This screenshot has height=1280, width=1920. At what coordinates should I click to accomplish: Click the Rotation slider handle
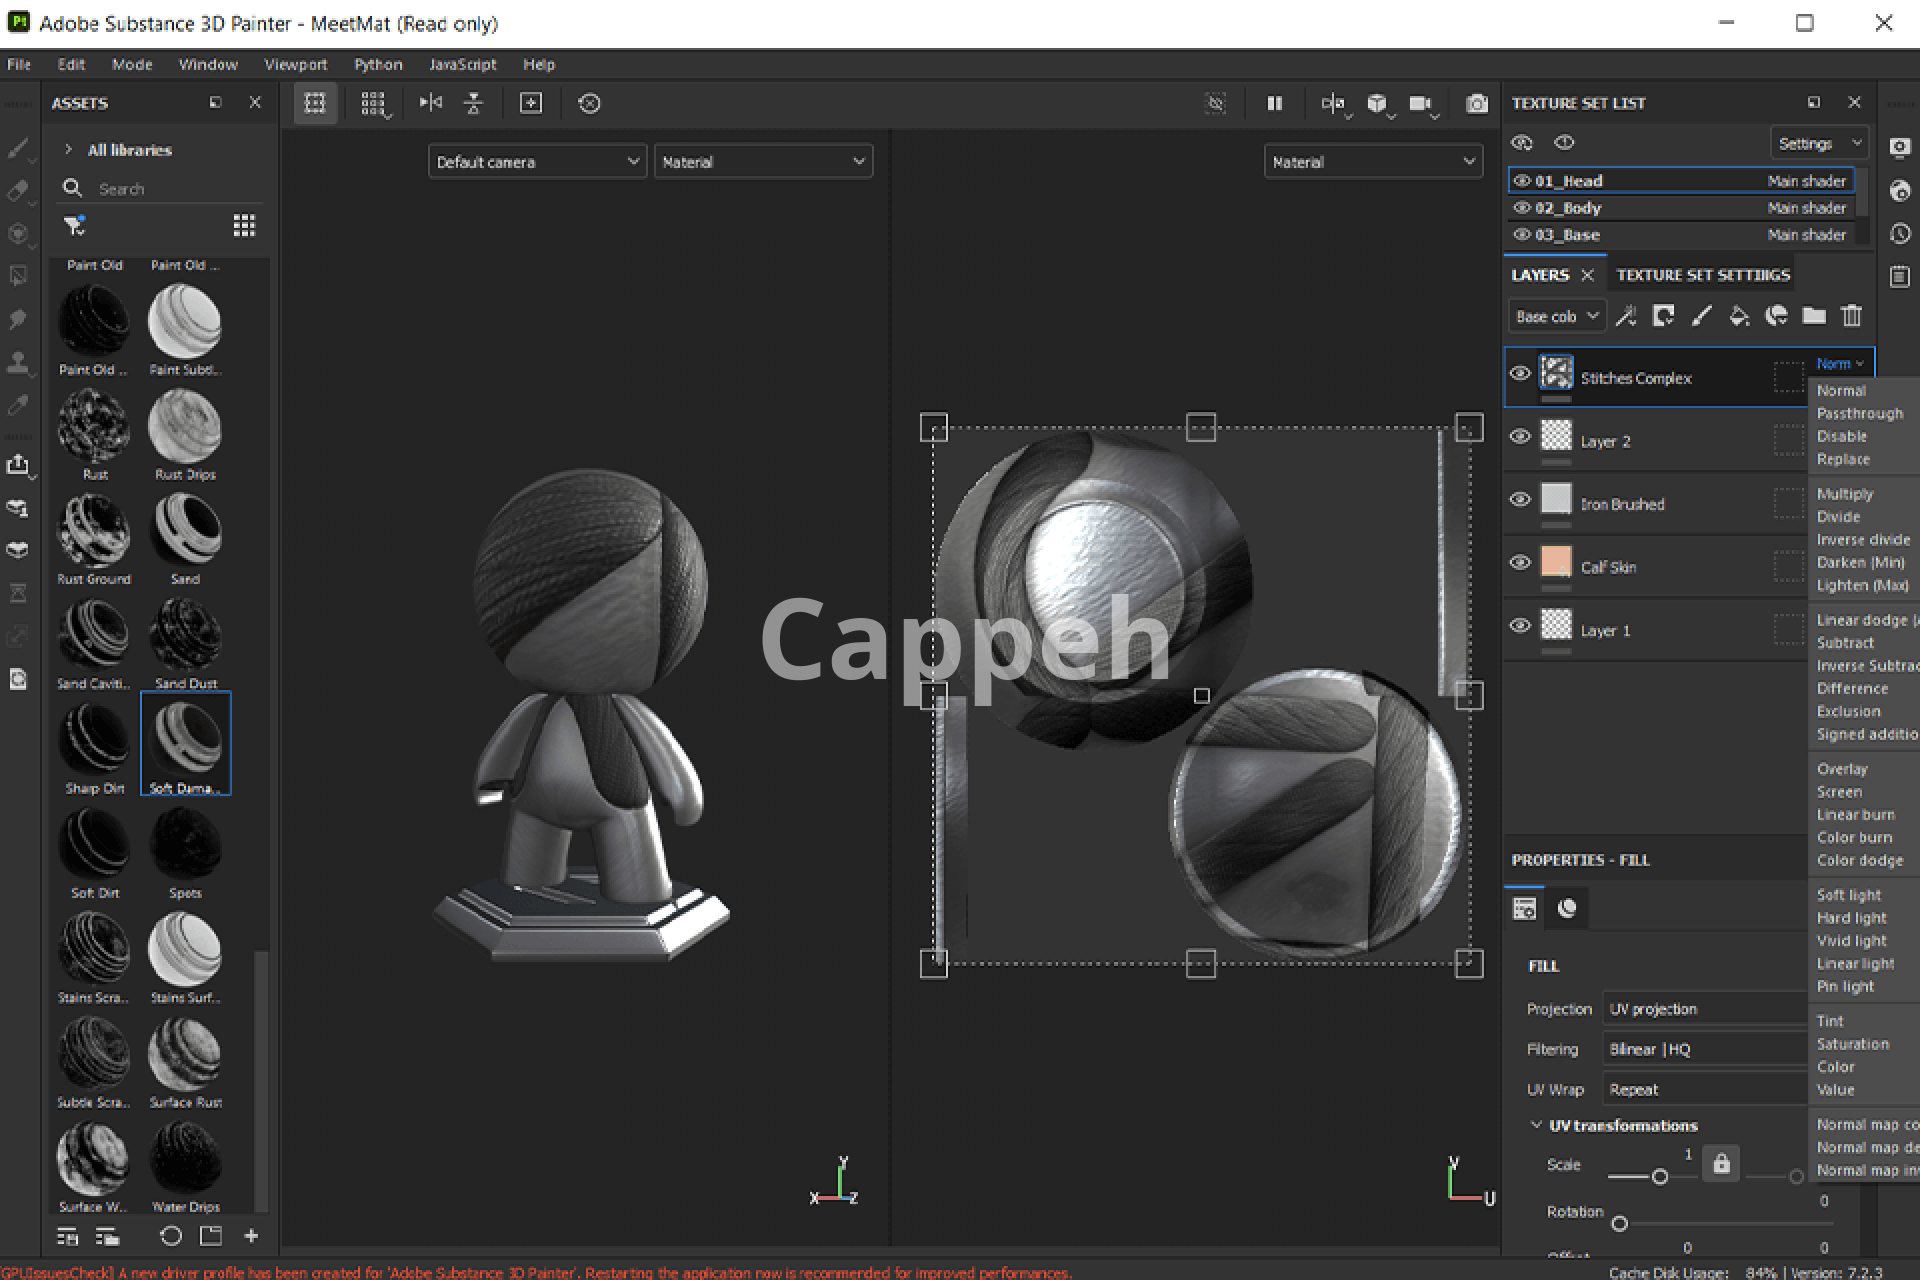[1619, 1224]
